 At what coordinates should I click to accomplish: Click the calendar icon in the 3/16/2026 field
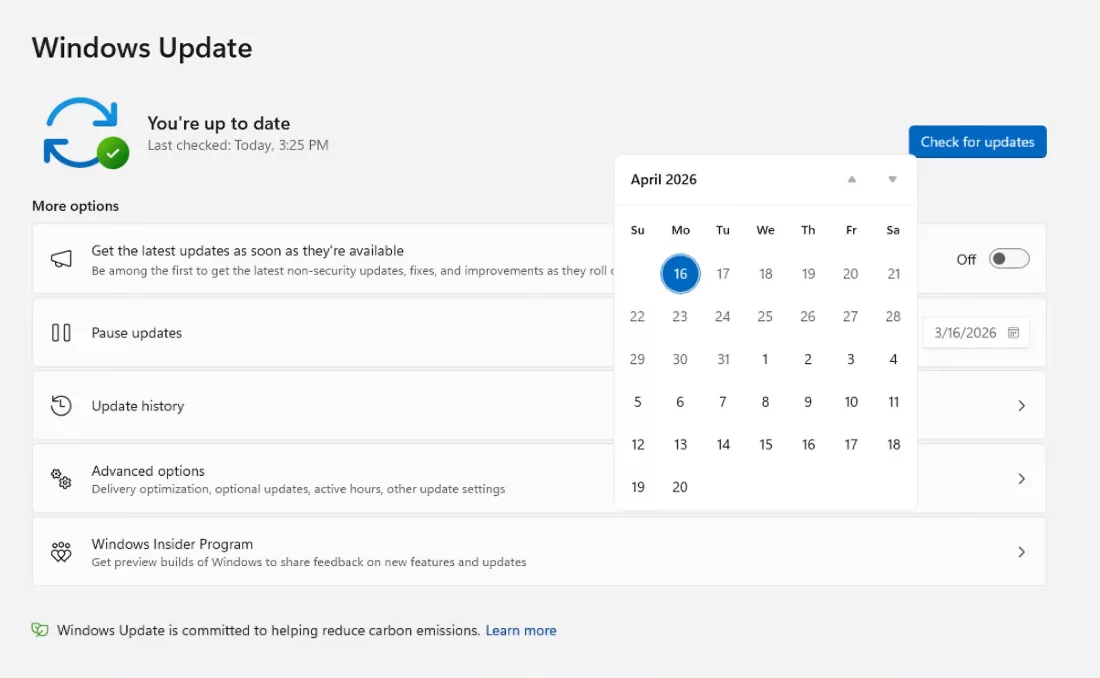1013,333
